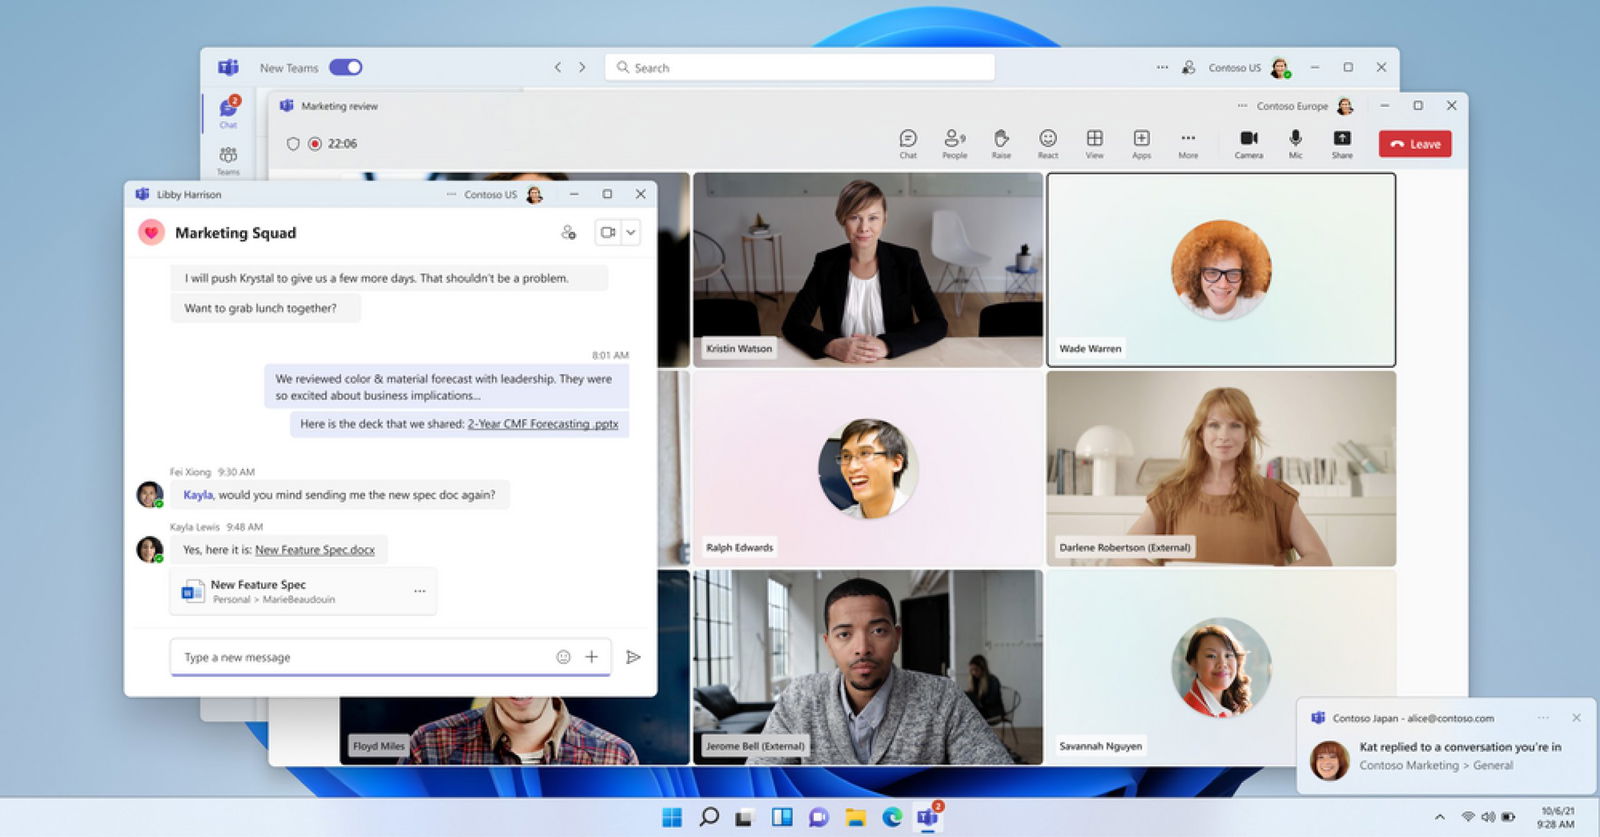Open the 2-Year CMF Forecasting .pptx link
This screenshot has width=1600, height=837.
click(543, 424)
